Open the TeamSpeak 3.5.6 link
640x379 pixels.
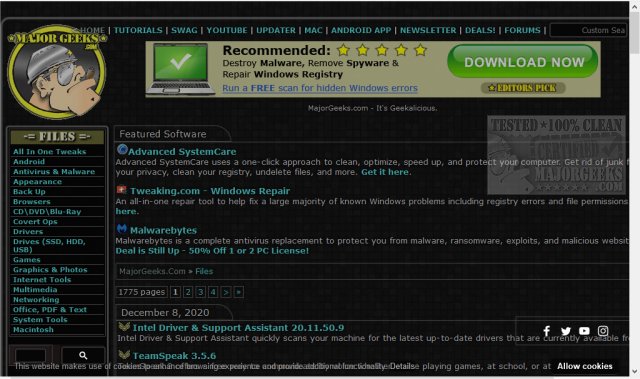[x=174, y=356]
